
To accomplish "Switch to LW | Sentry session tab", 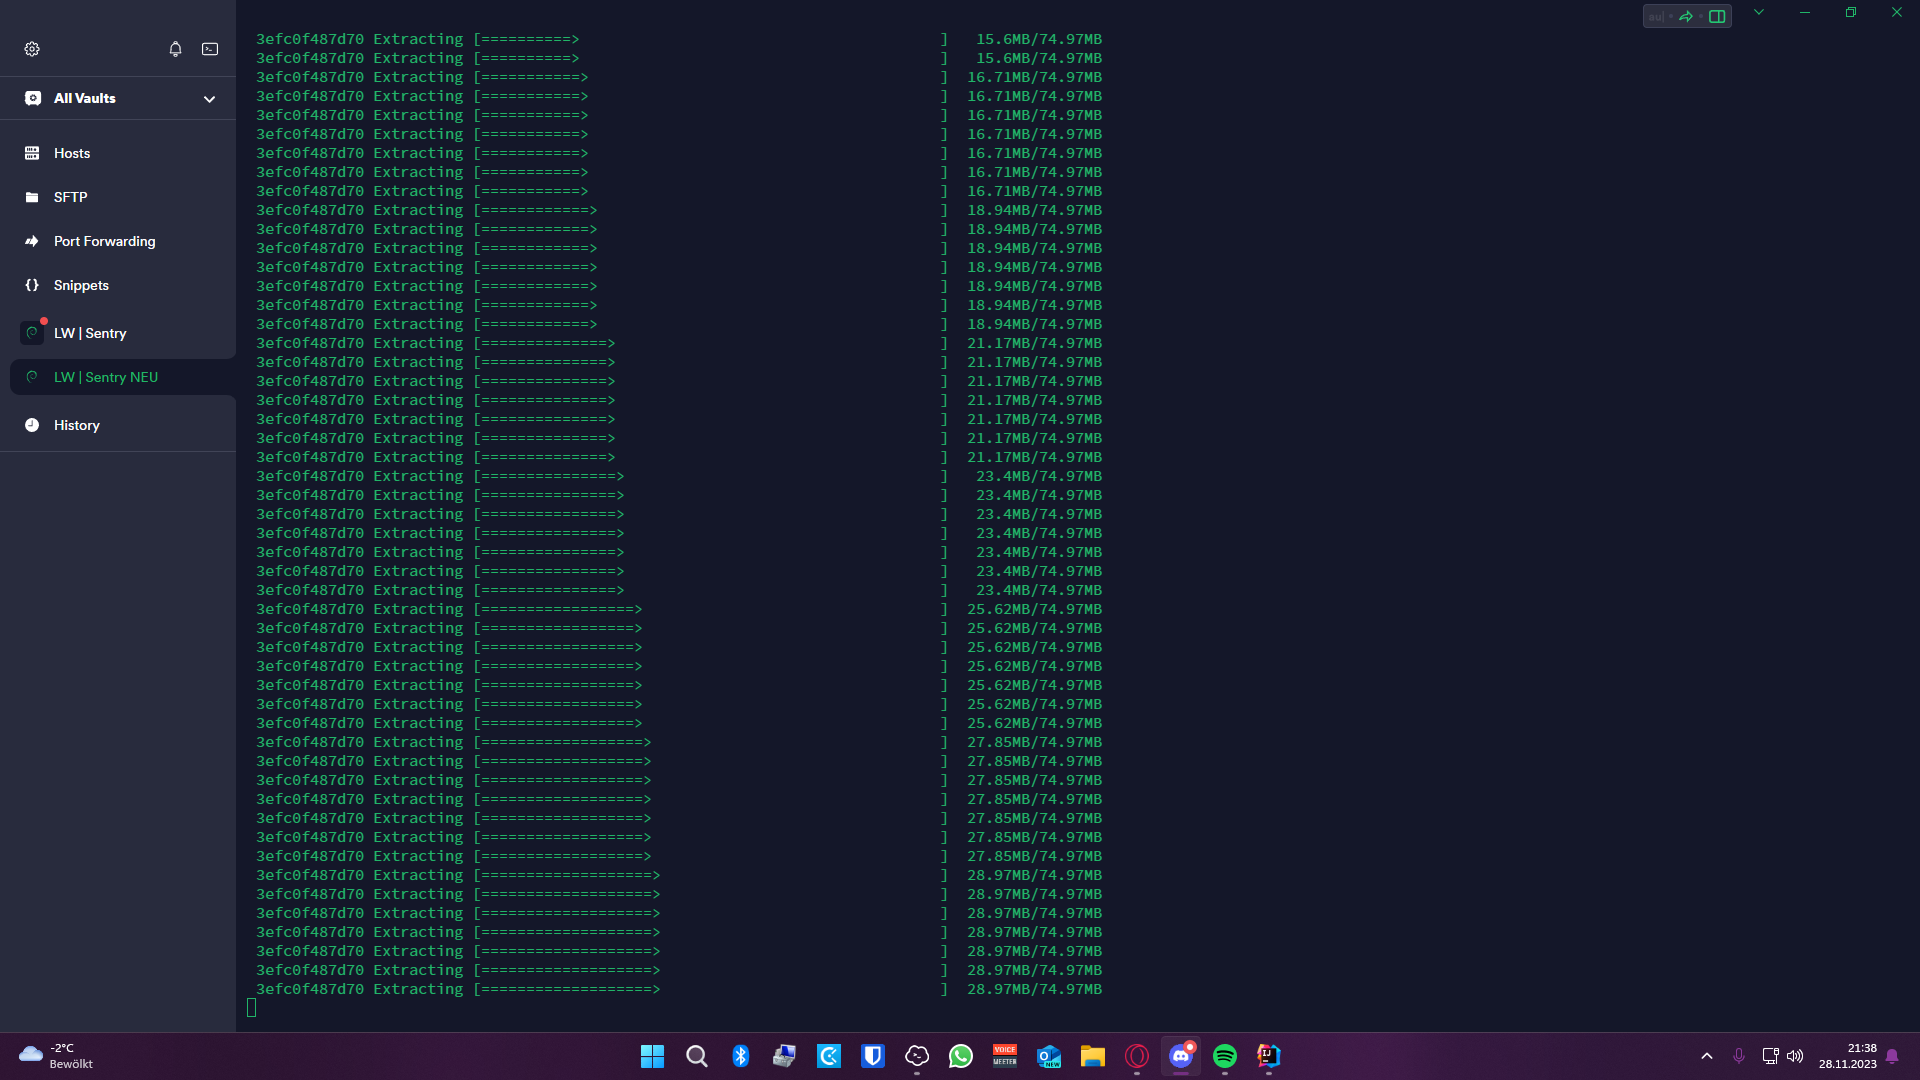I will point(90,333).
